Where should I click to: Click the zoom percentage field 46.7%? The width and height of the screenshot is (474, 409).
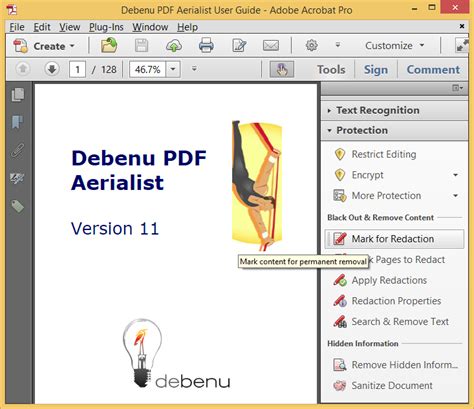point(147,69)
